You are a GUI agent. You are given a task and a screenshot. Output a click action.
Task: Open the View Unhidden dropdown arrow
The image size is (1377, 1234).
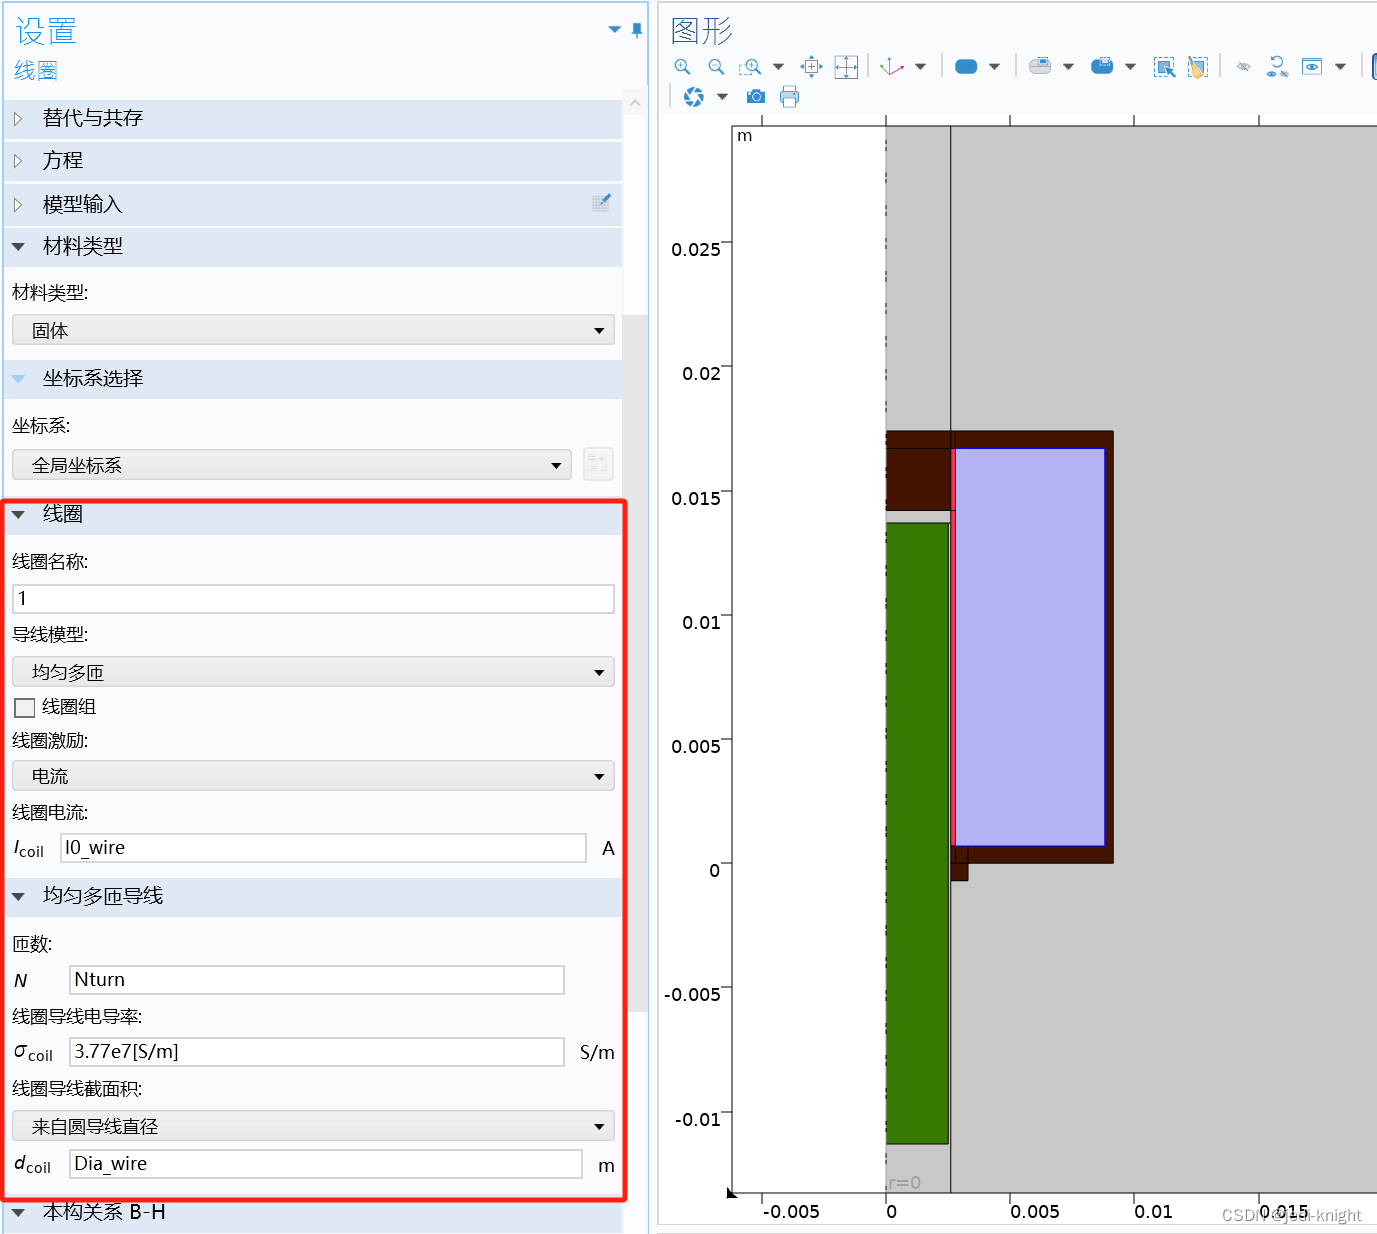coord(1340,67)
